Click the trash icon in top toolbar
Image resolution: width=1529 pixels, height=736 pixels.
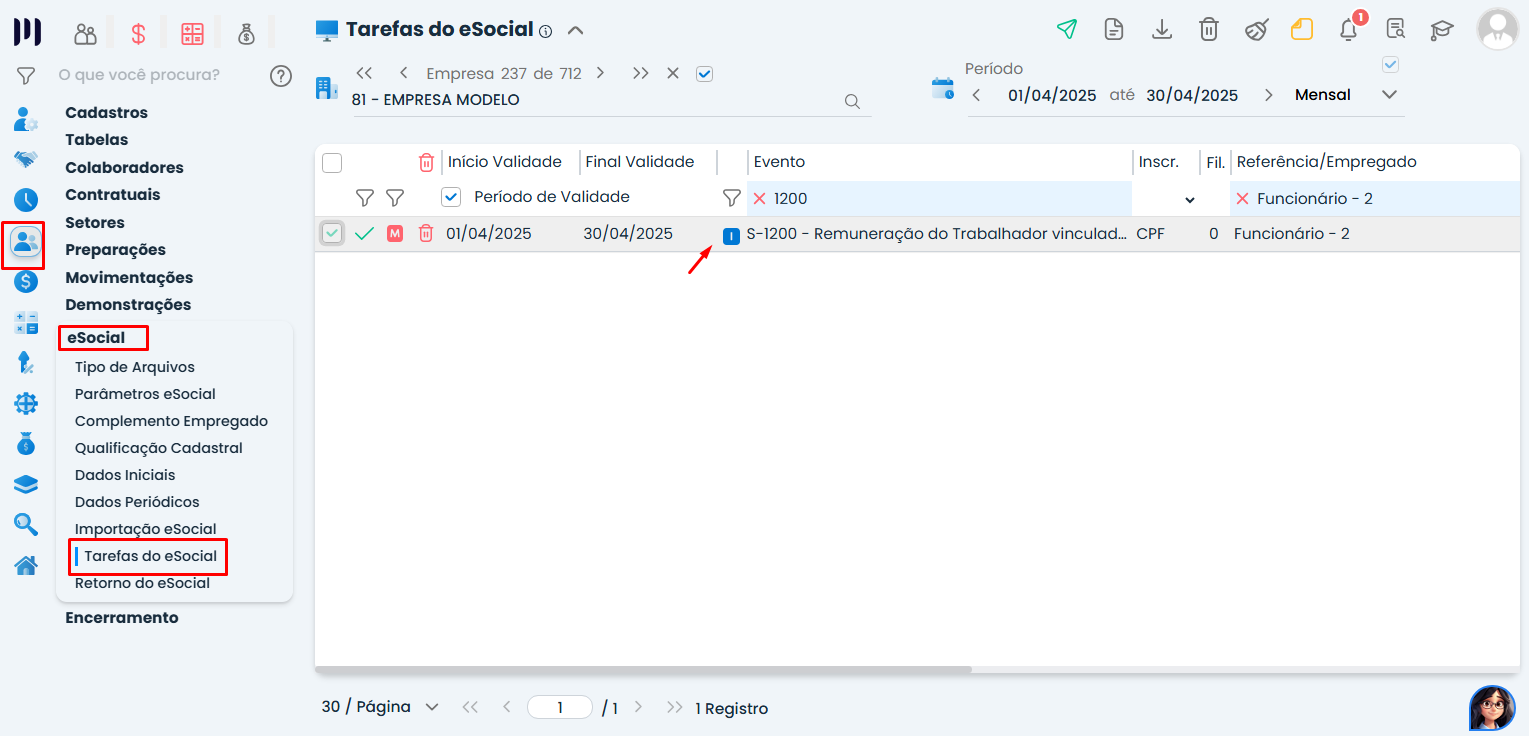(1208, 29)
